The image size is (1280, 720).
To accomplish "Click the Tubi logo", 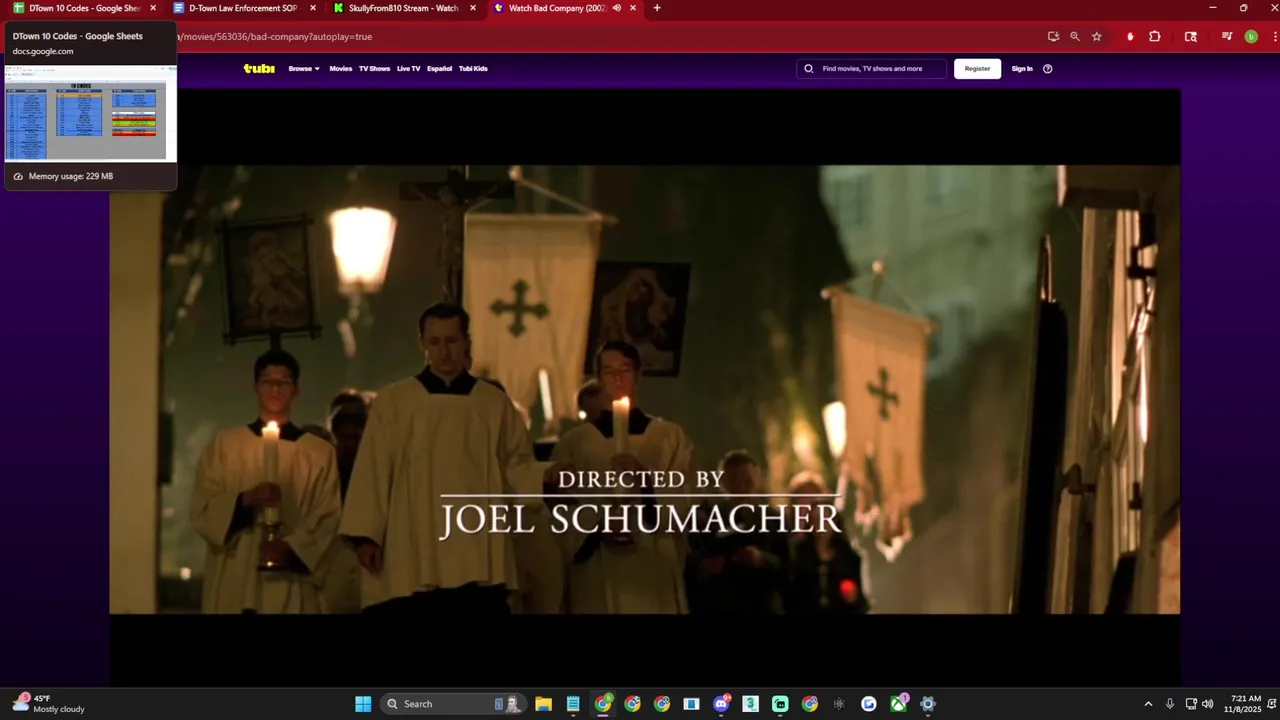I will [259, 69].
